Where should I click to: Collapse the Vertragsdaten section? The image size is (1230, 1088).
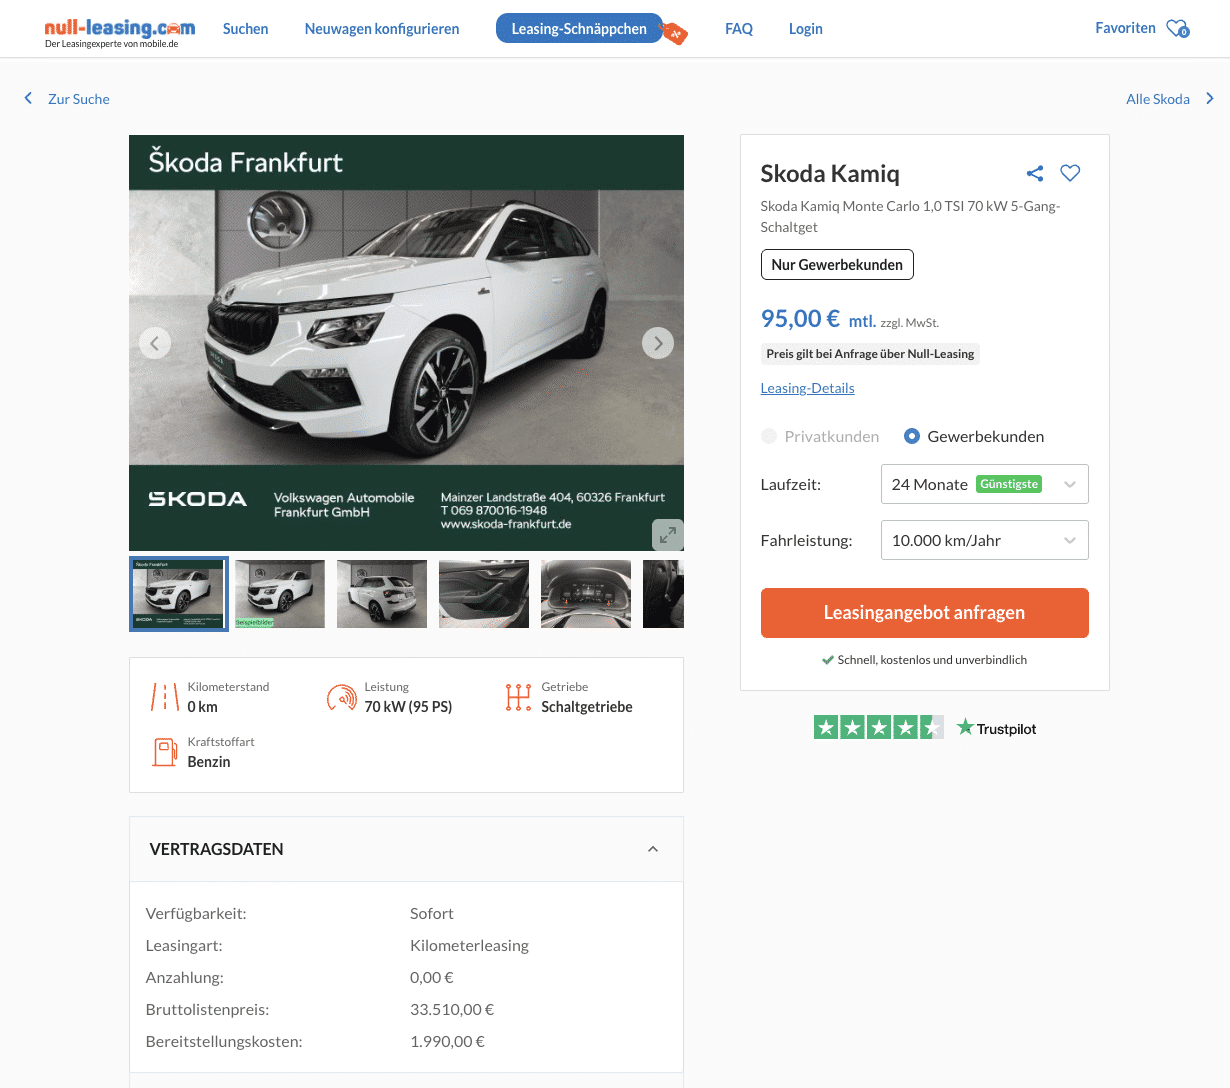point(652,849)
